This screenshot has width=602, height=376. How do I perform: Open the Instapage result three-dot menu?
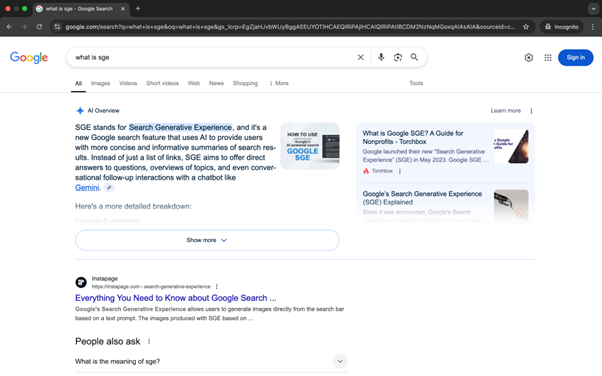tap(217, 287)
